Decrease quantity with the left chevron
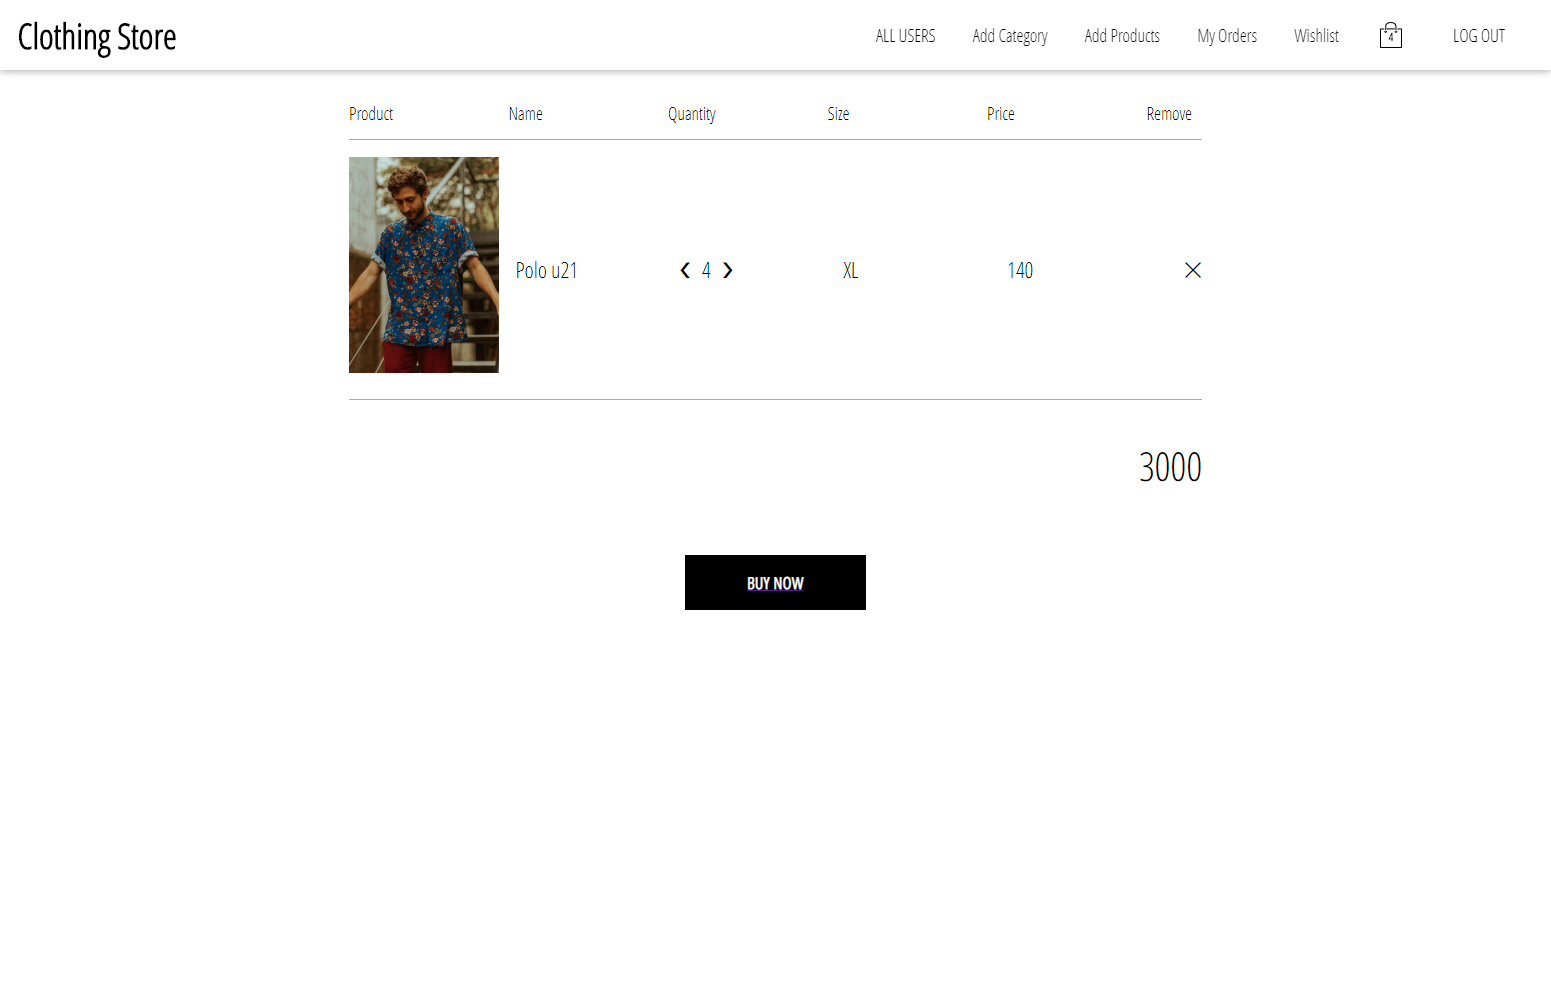This screenshot has width=1551, height=985. 685,270
